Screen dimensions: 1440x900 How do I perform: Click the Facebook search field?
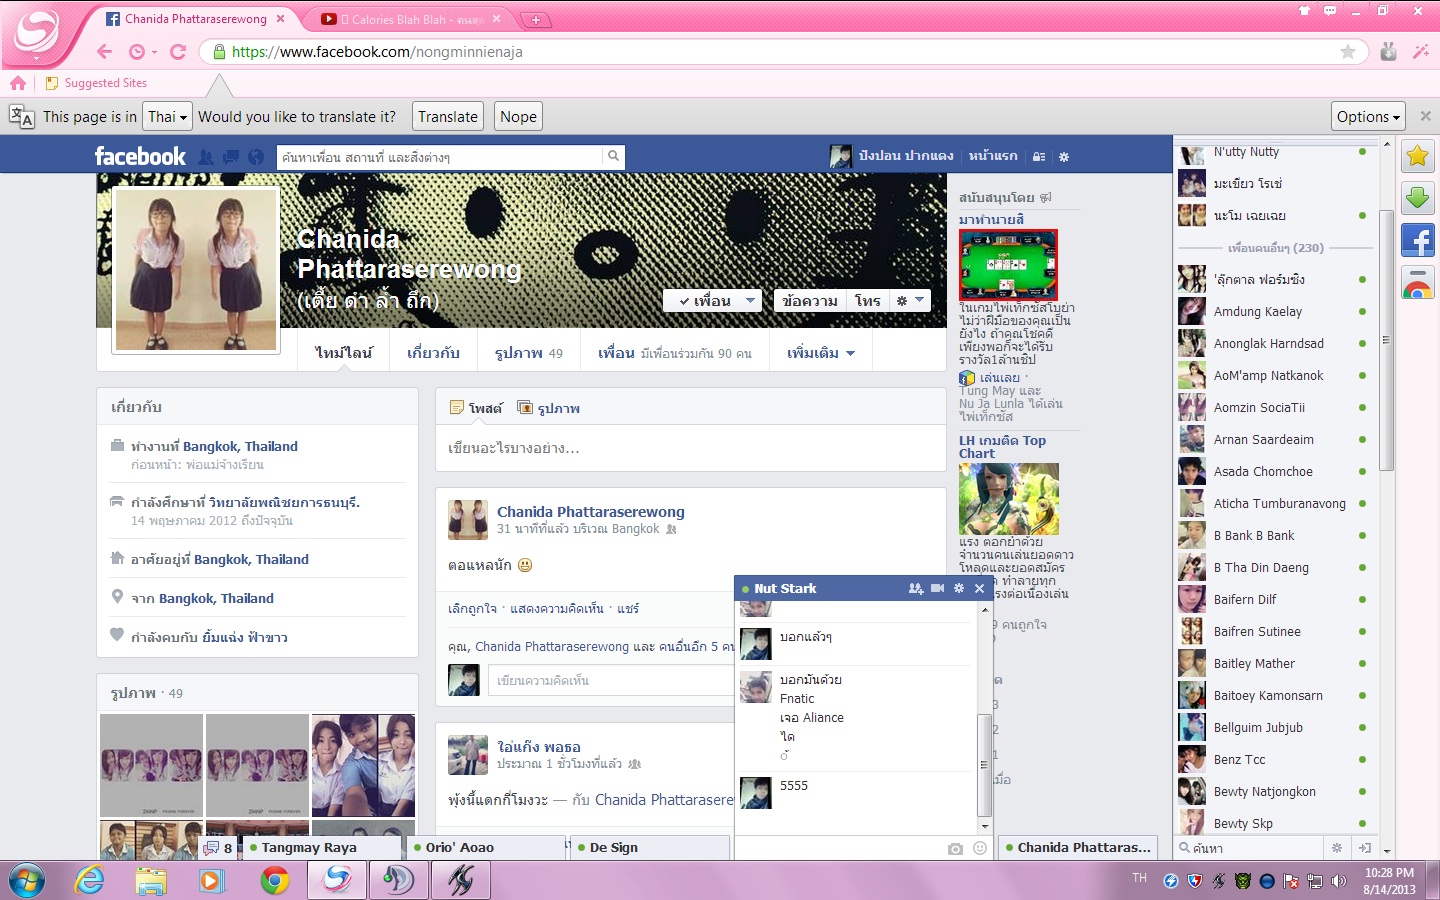coord(441,156)
